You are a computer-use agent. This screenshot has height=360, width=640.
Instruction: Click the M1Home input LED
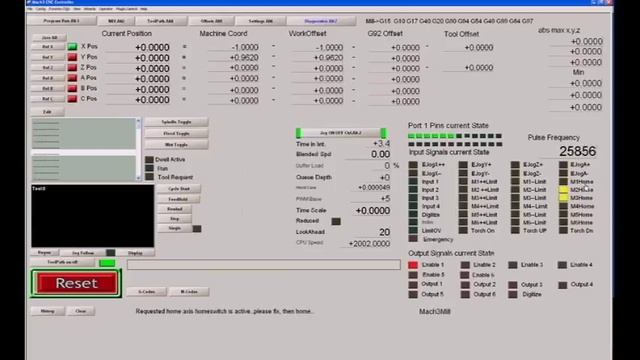click(x=563, y=182)
